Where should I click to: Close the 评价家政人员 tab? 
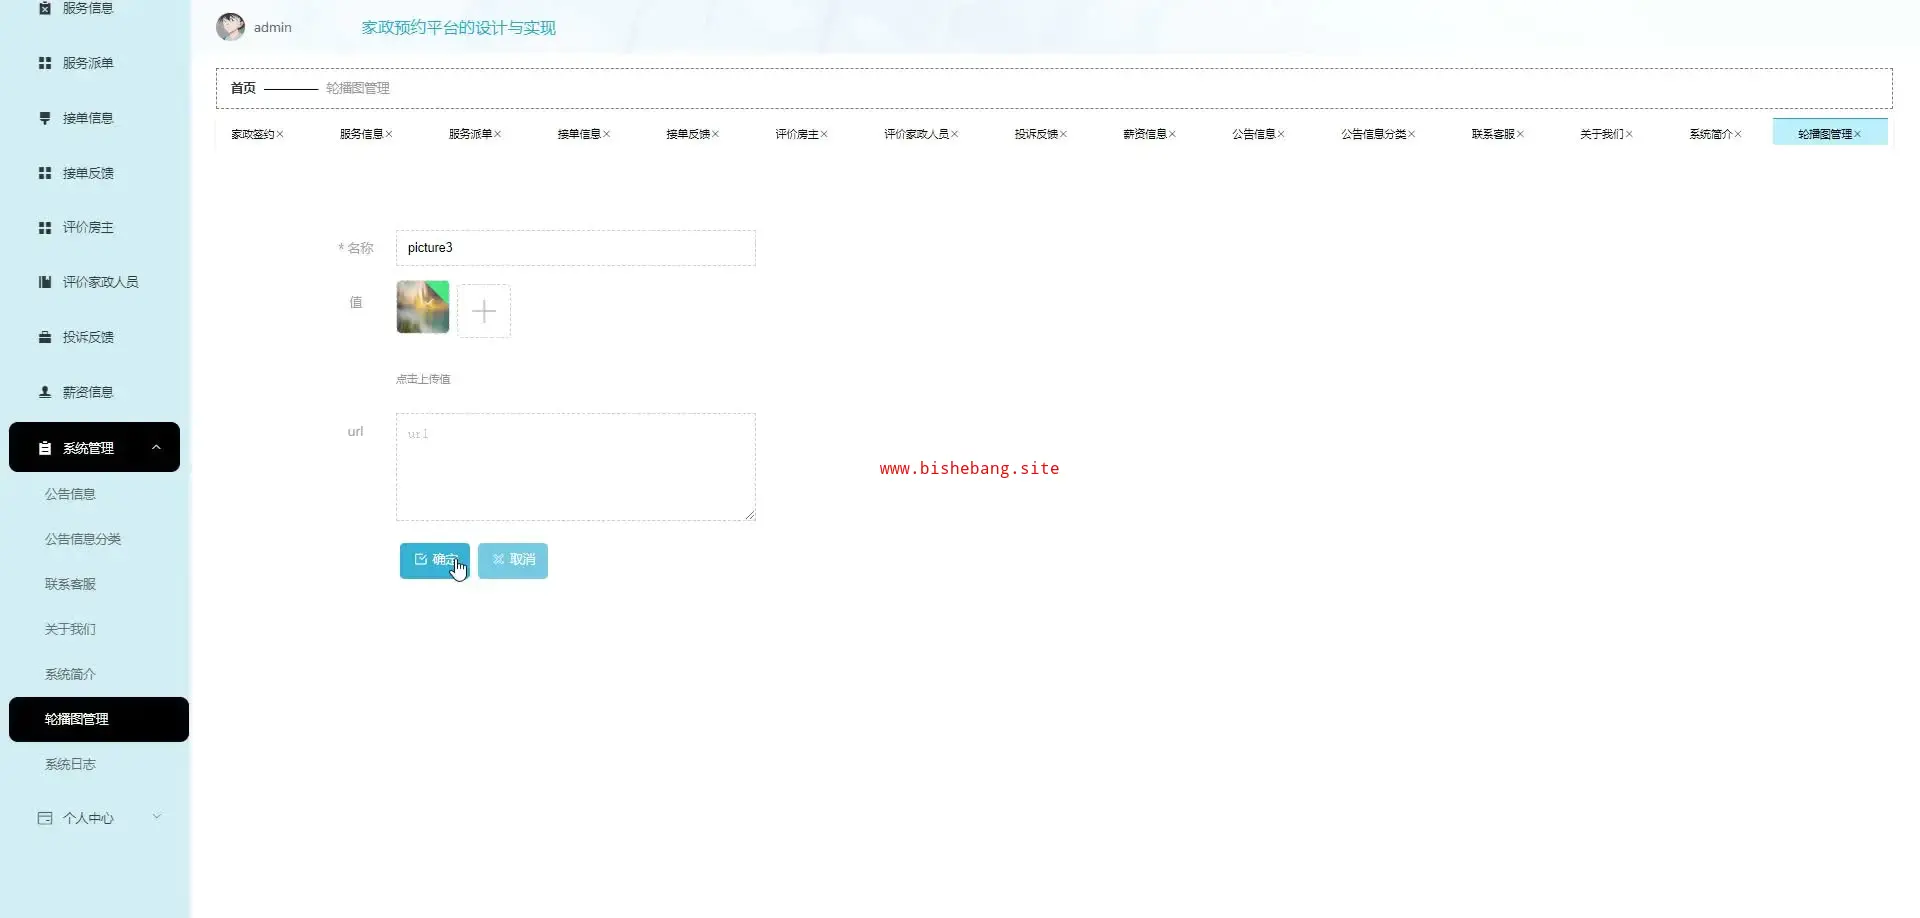pos(955,134)
